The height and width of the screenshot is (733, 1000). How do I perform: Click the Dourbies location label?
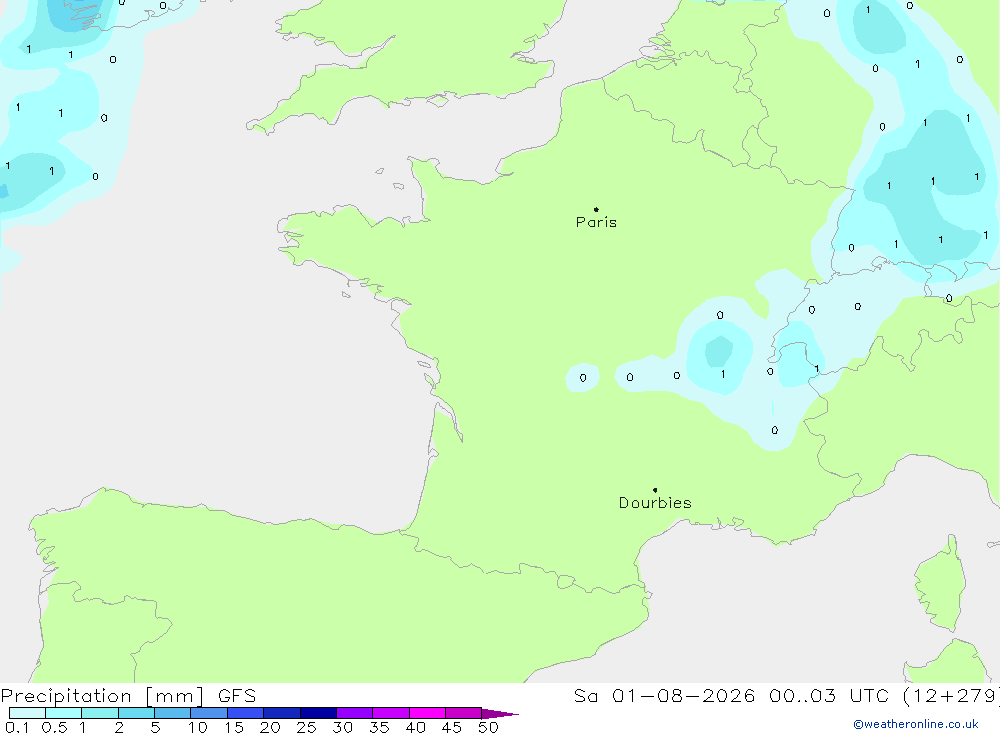(655, 503)
